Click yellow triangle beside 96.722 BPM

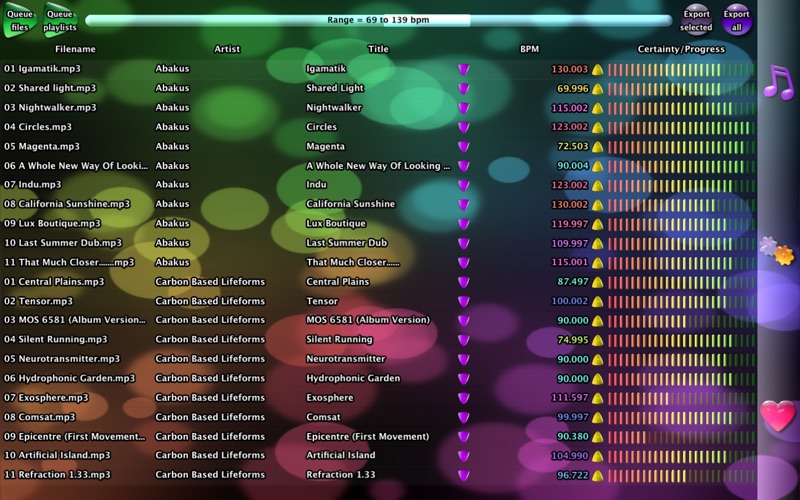click(597, 476)
